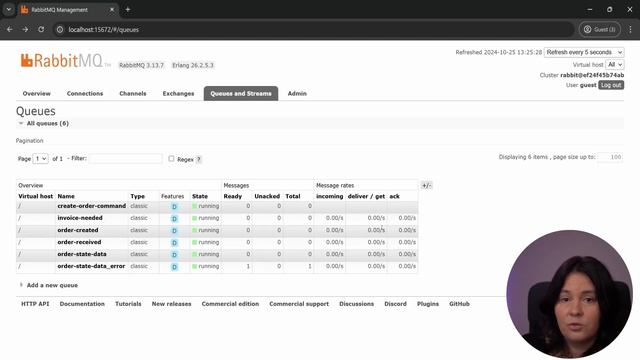Open the tab search dropdown arrow

coord(9,9)
